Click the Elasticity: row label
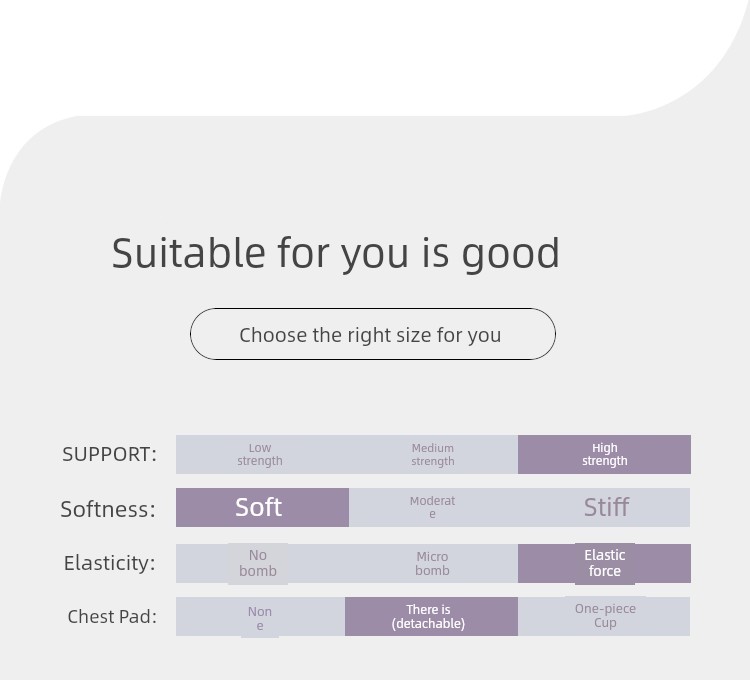This screenshot has width=750, height=680. pos(109,563)
